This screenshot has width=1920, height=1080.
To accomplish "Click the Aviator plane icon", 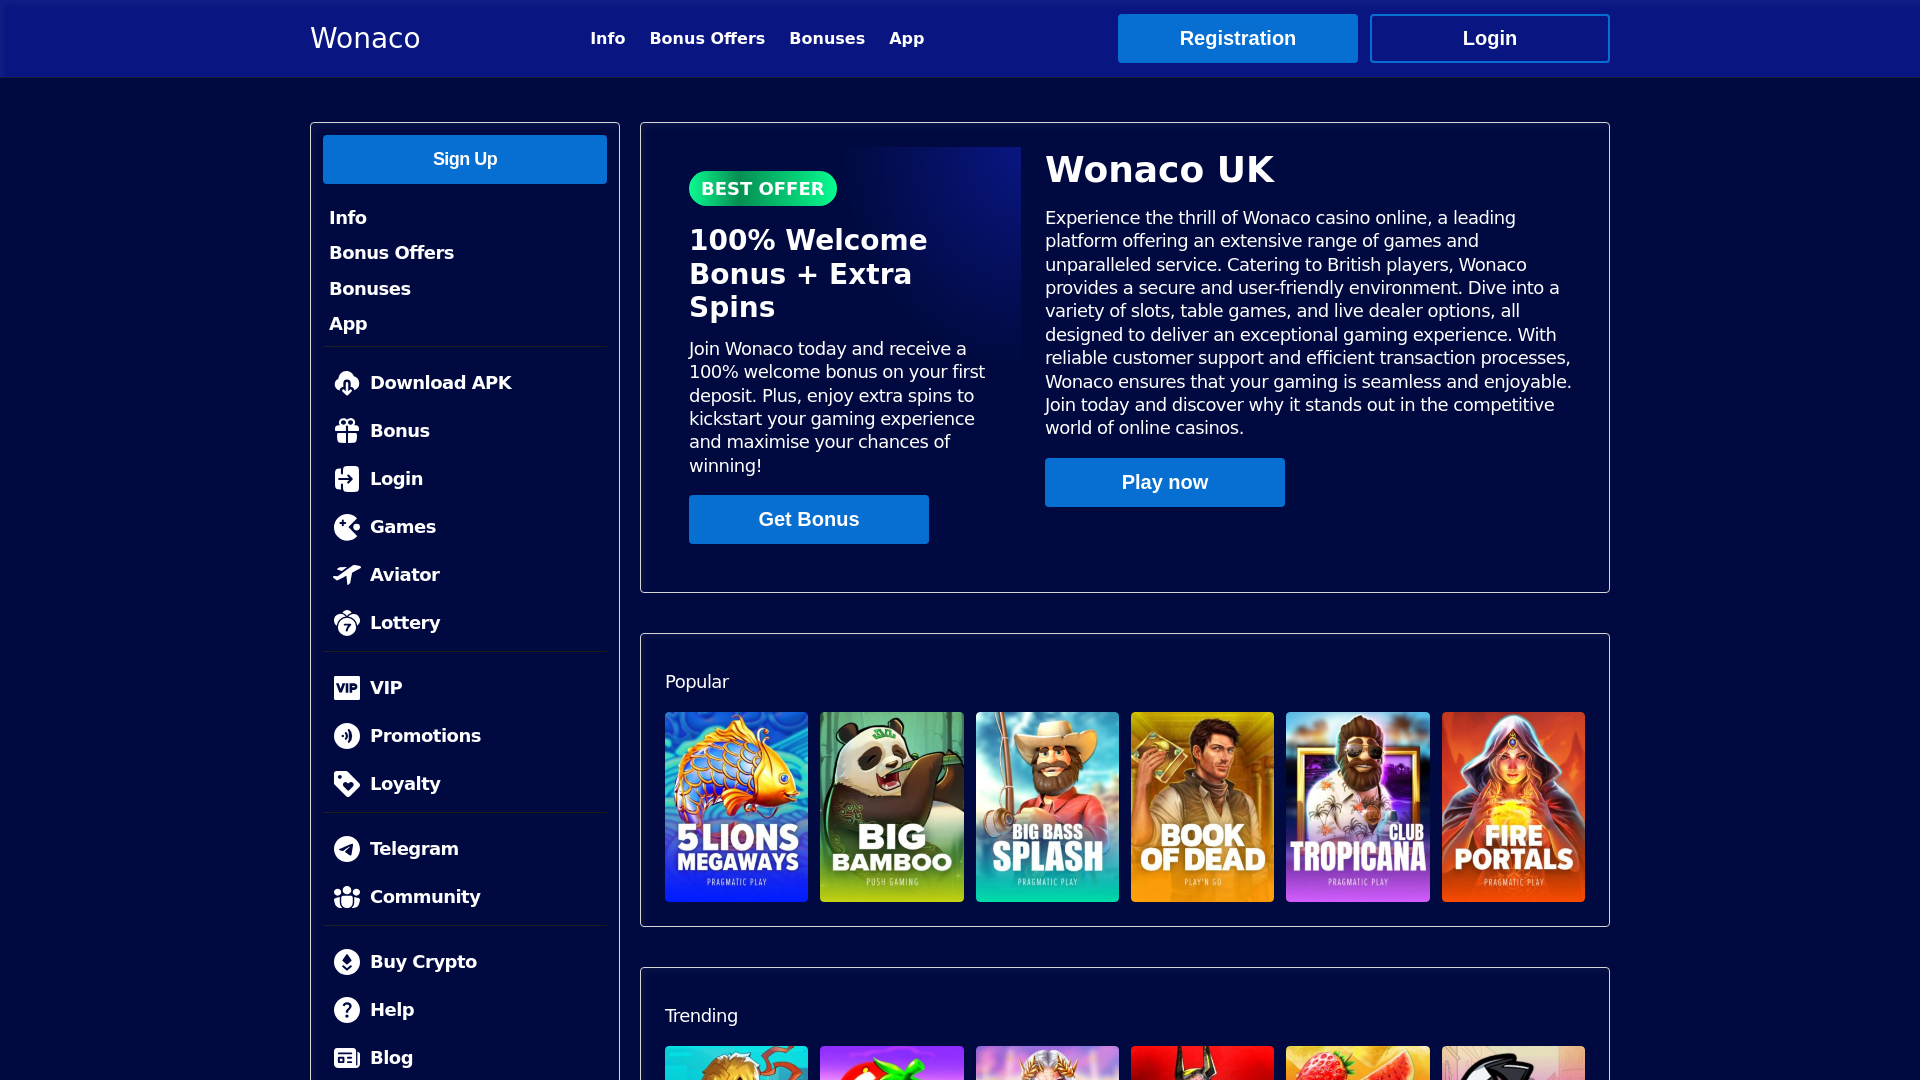I will 347,575.
